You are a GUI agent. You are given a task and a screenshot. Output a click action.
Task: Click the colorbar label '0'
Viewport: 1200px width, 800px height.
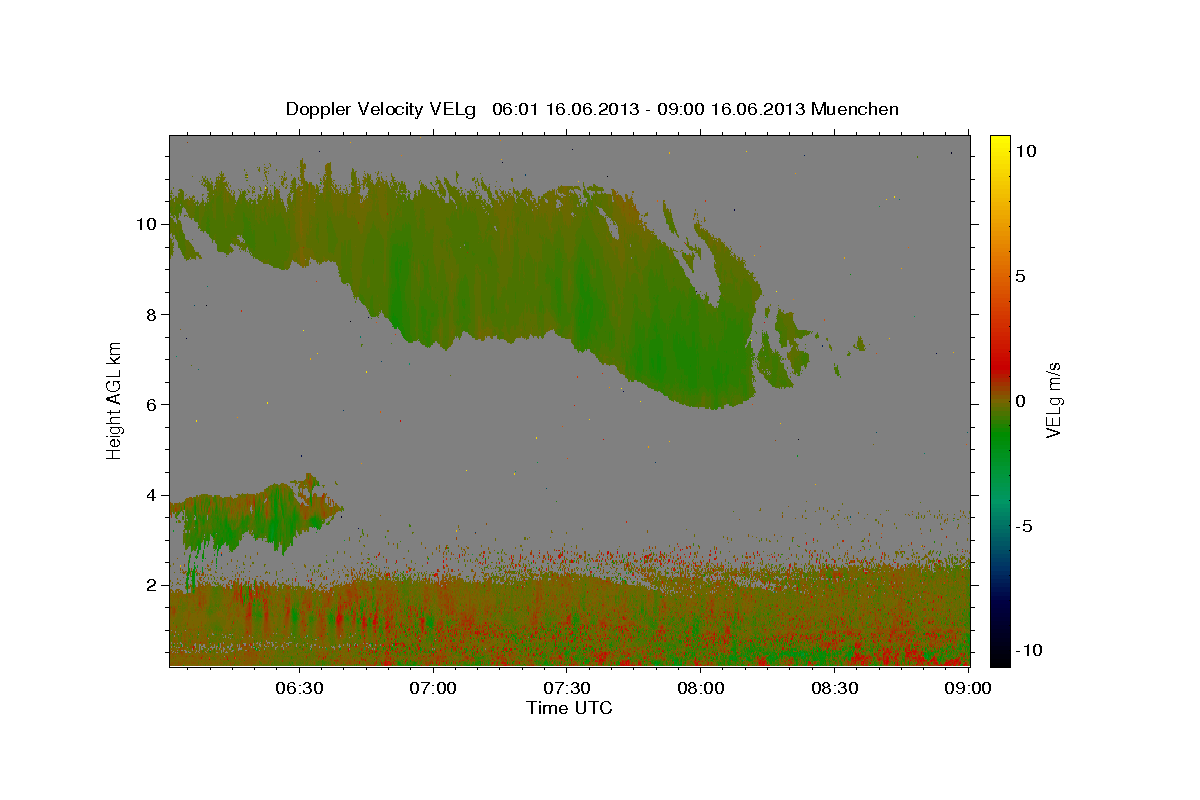point(1021,401)
